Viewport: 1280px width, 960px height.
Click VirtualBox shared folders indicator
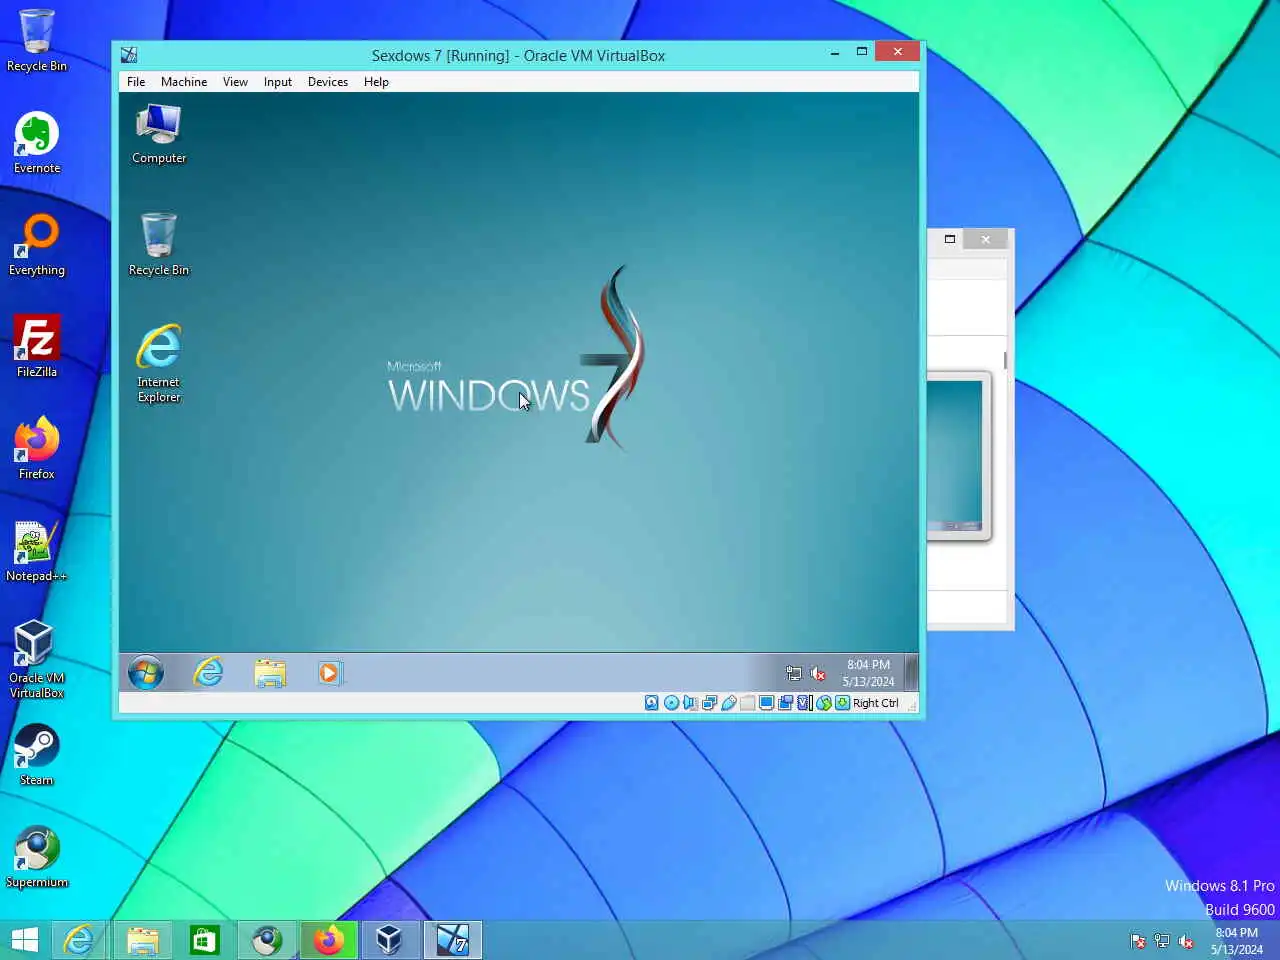pos(748,703)
